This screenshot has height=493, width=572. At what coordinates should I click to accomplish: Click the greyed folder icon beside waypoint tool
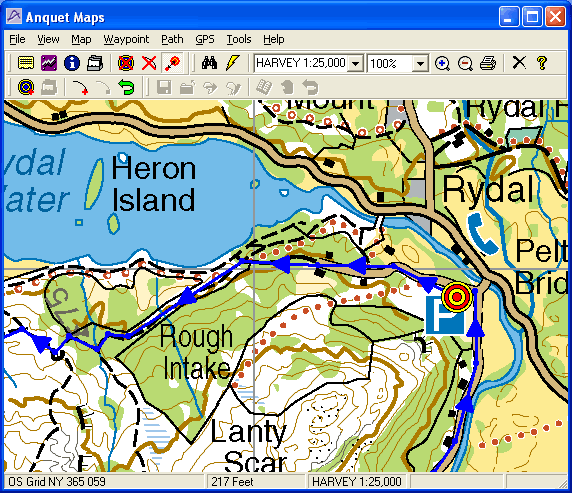tap(49, 88)
